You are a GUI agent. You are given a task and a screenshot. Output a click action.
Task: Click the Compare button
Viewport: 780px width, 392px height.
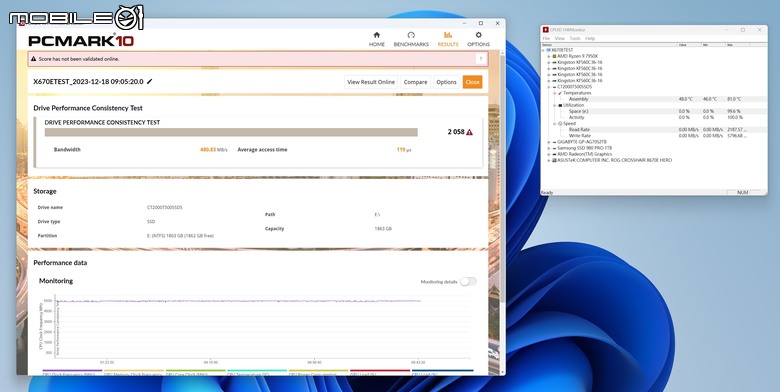pos(415,82)
